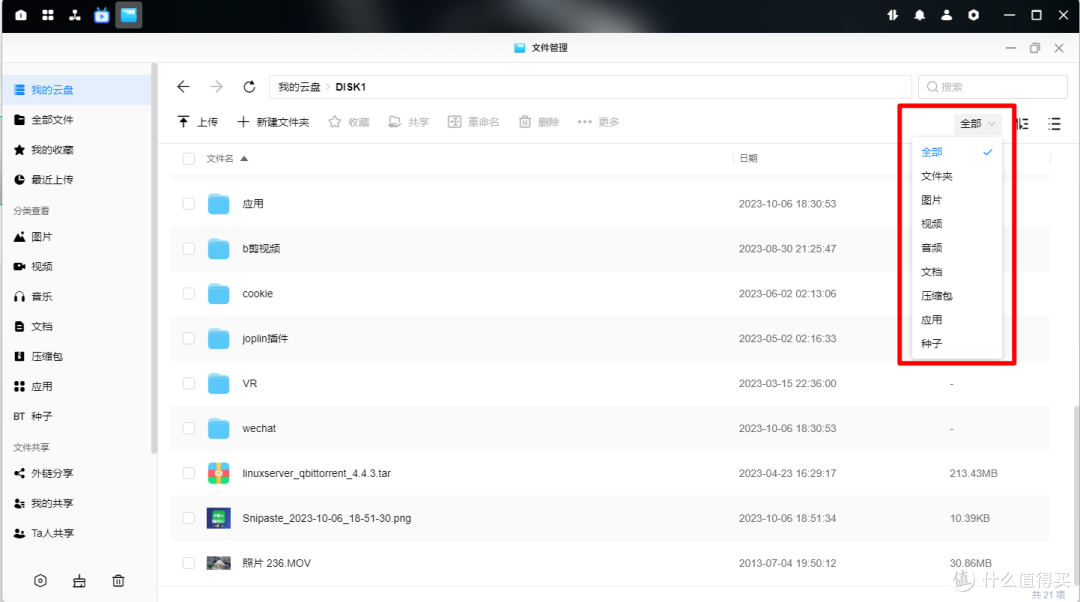Viewport: 1080px width, 602px height.
Task: Check the linuxserver_qbittorrent tar checkbox
Action: pos(189,473)
